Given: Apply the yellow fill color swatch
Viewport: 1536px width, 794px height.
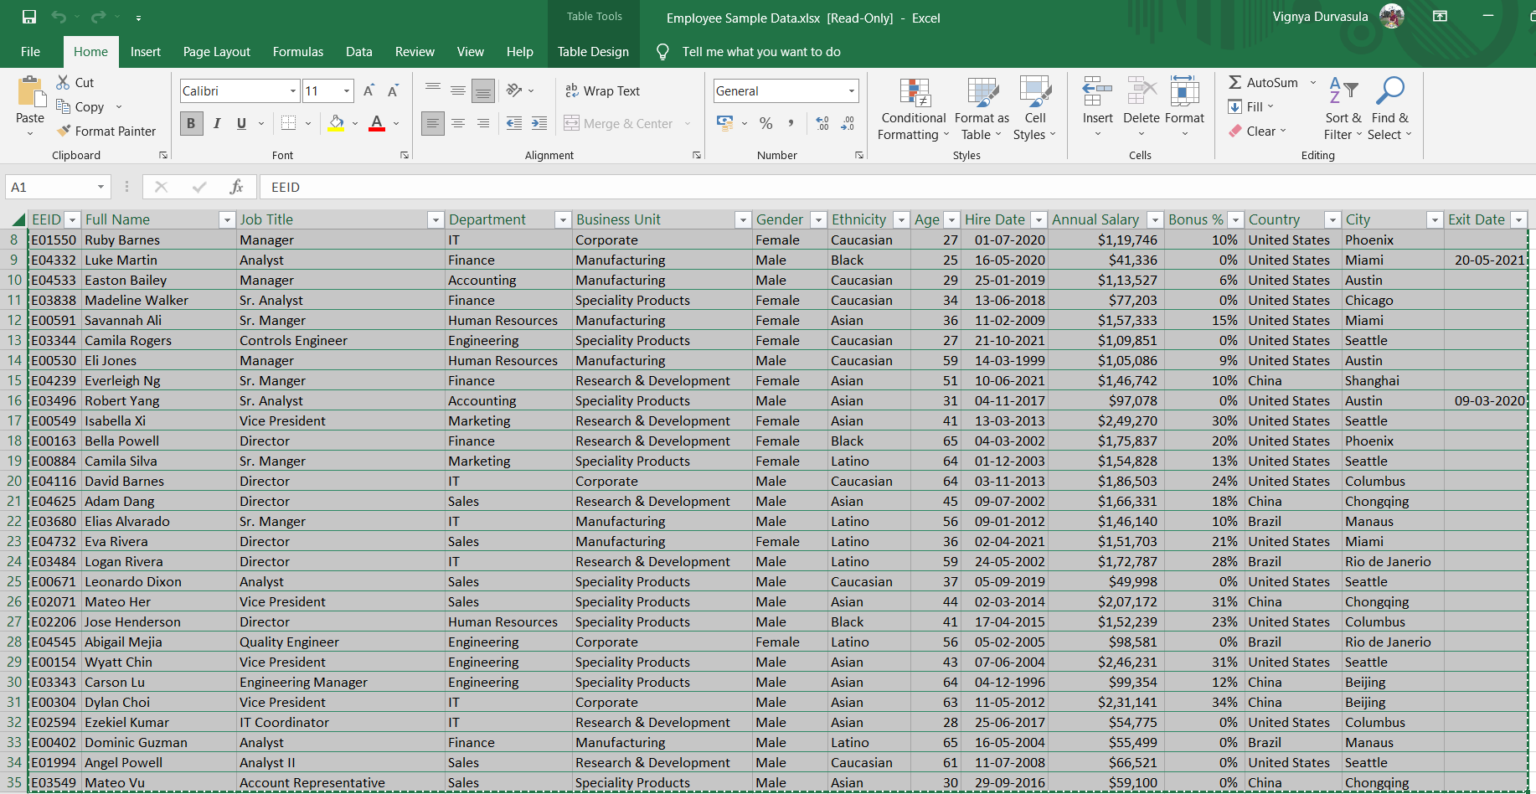Looking at the screenshot, I should 336,123.
